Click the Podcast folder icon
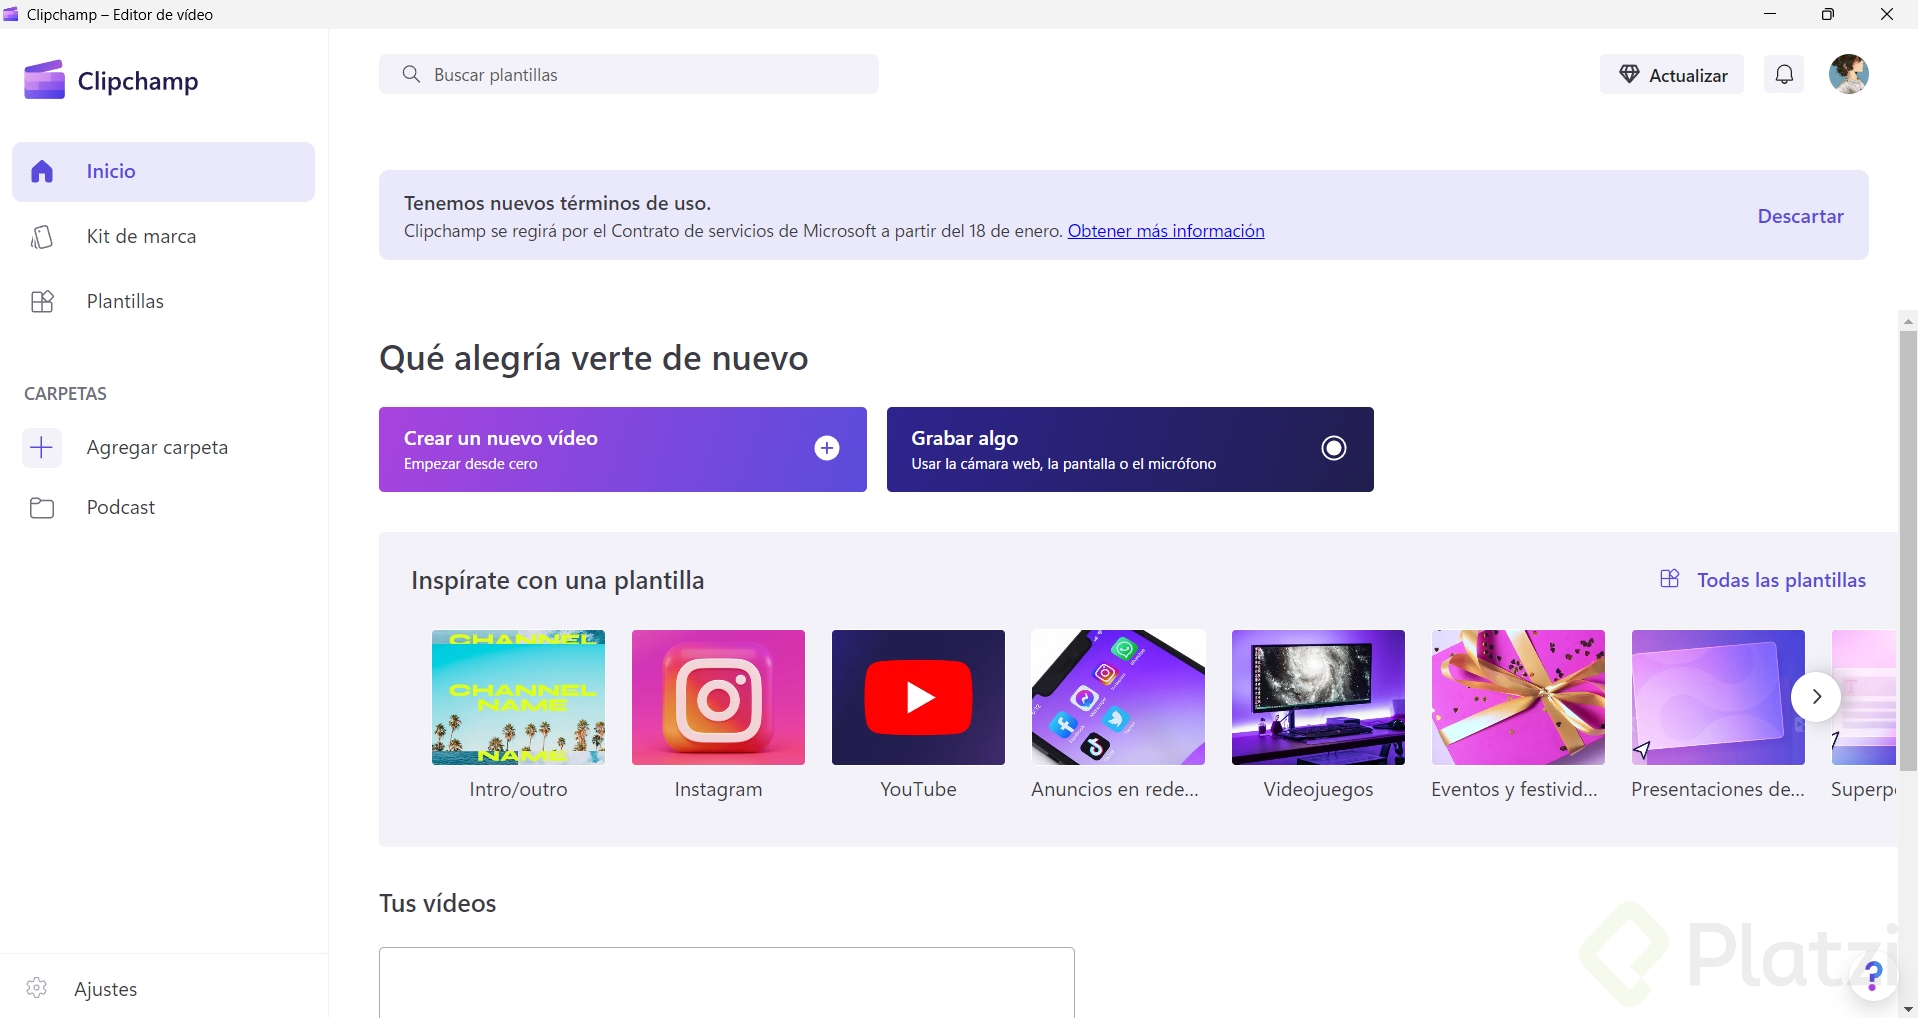The width and height of the screenshot is (1918, 1018). click(x=42, y=508)
